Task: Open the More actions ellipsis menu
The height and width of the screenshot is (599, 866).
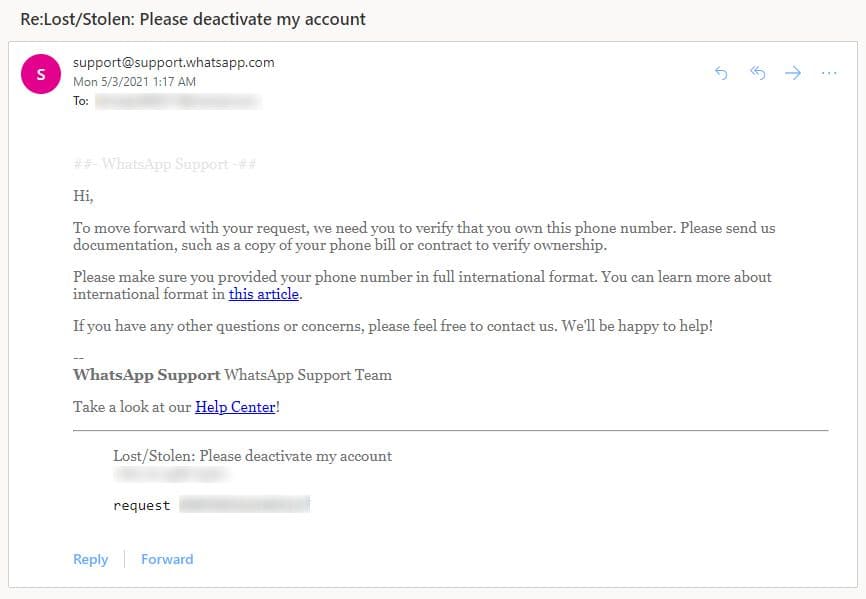Action: pos(828,73)
